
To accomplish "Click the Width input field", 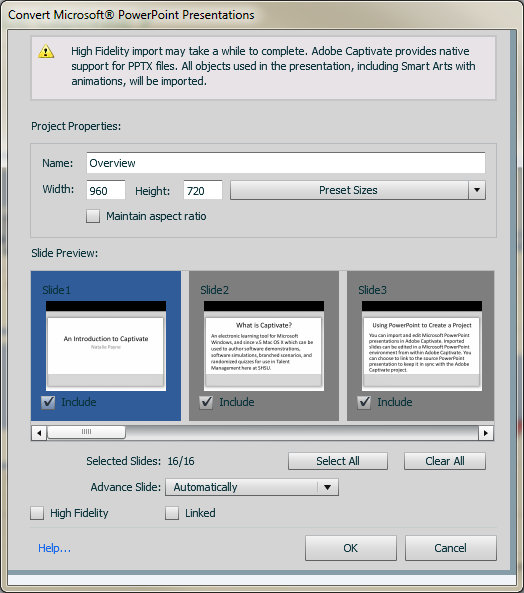I will (x=106, y=190).
